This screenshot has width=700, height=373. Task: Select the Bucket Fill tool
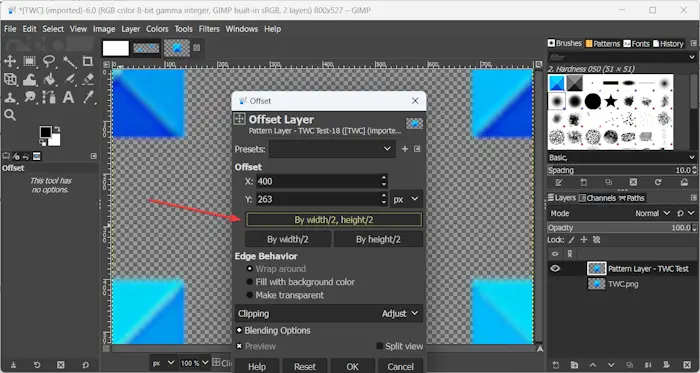point(49,79)
